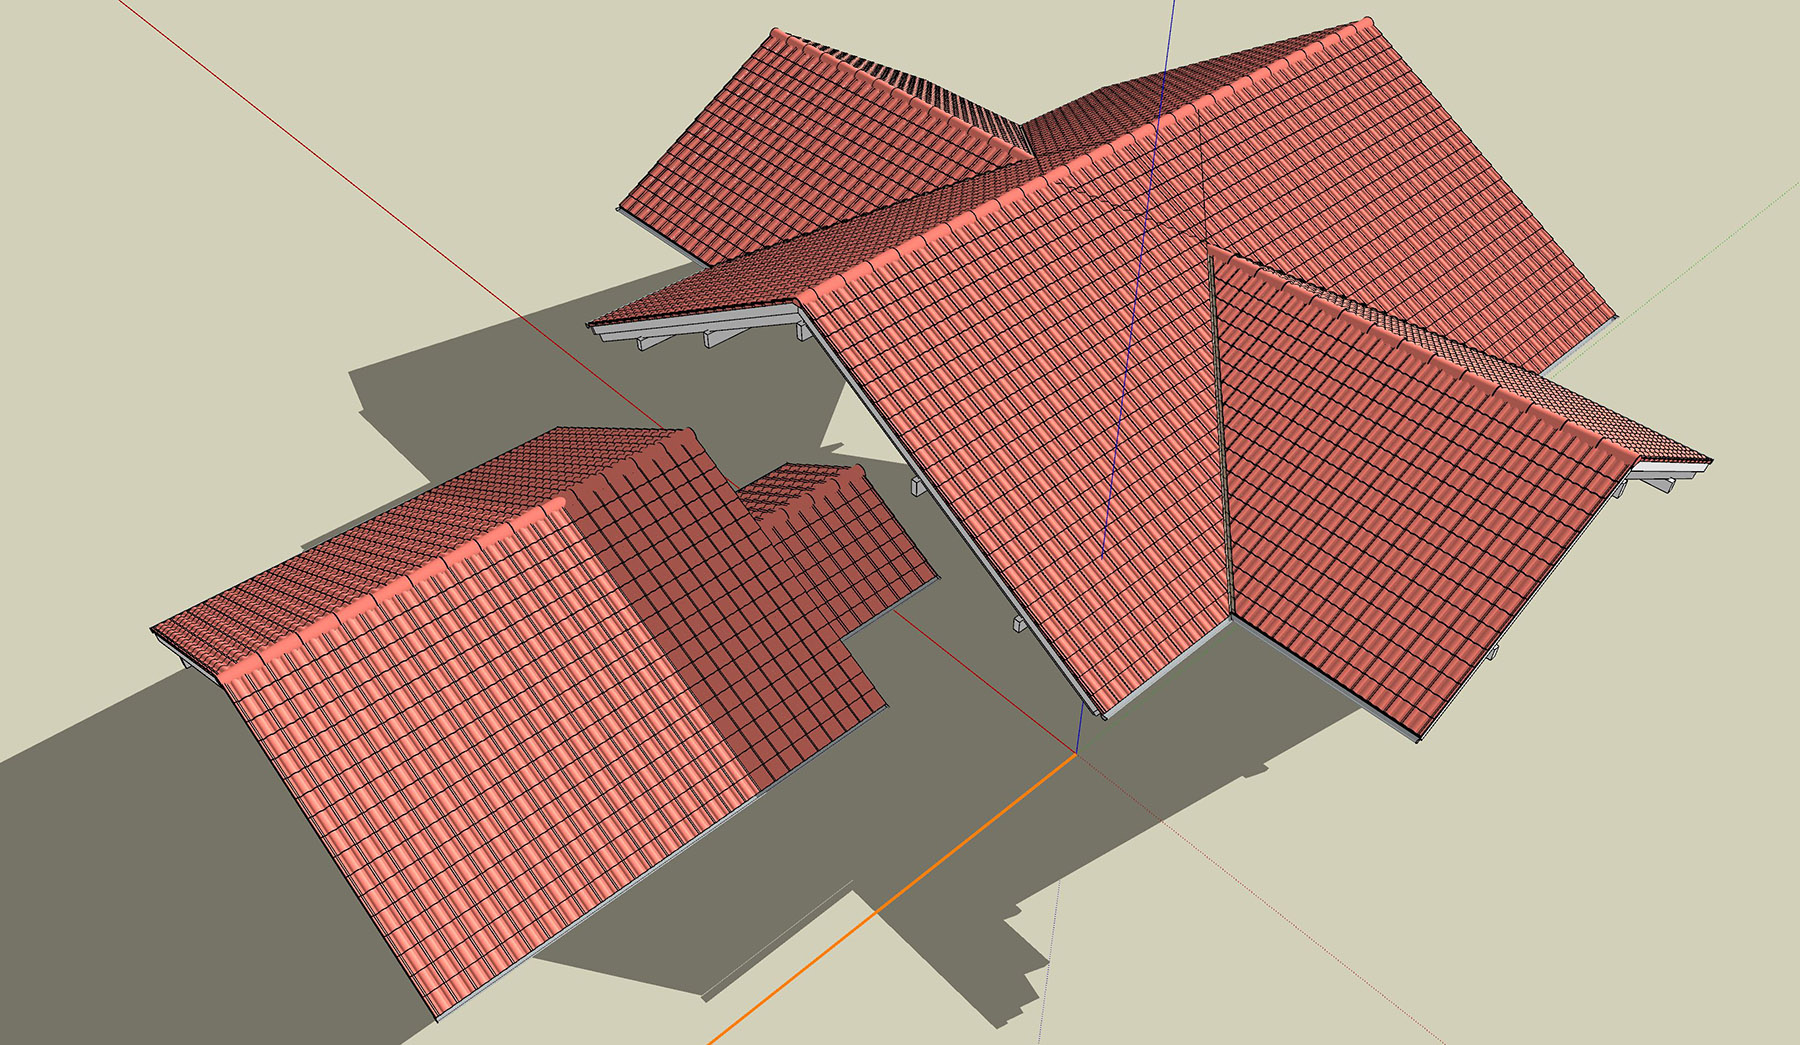Click the axis origin point where the axes meet
This screenshot has height=1045, width=1800.
1076,753
